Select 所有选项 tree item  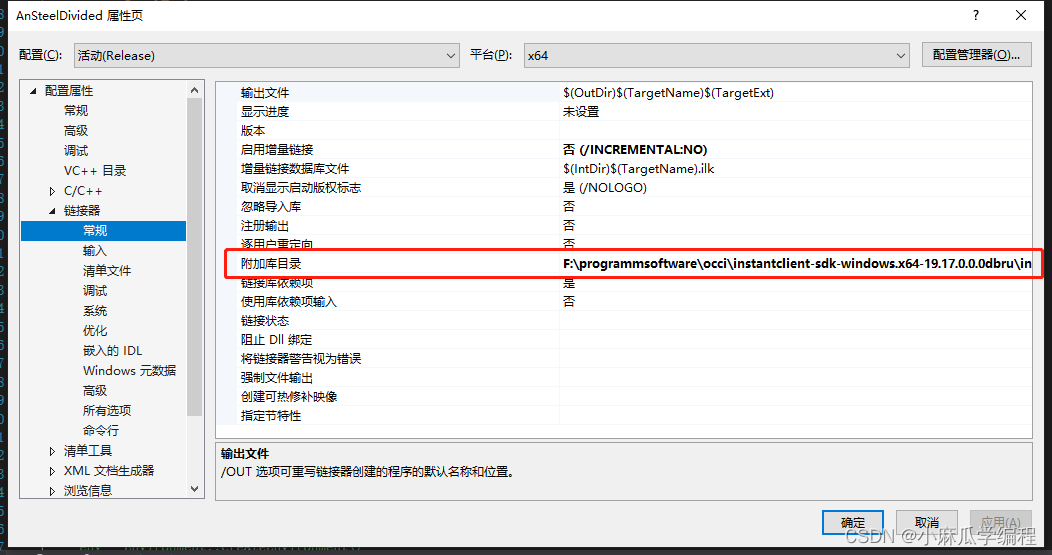point(107,411)
